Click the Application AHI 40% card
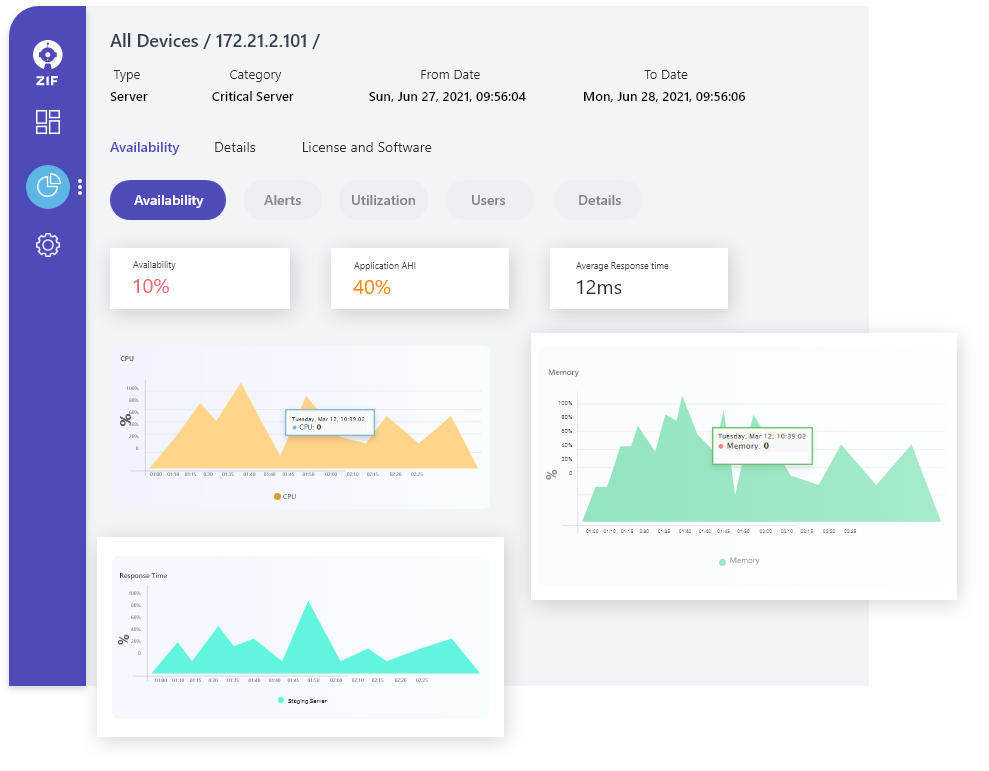The width and height of the screenshot is (989, 771). click(x=419, y=278)
